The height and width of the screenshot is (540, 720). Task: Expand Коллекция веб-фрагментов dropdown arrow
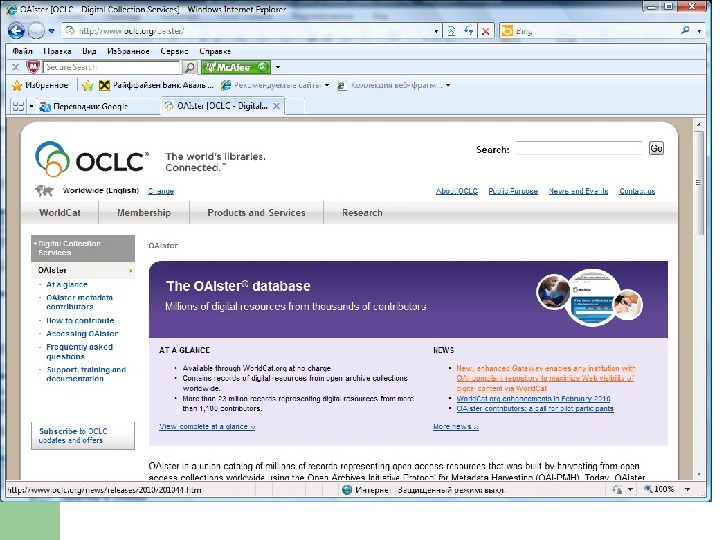448,85
